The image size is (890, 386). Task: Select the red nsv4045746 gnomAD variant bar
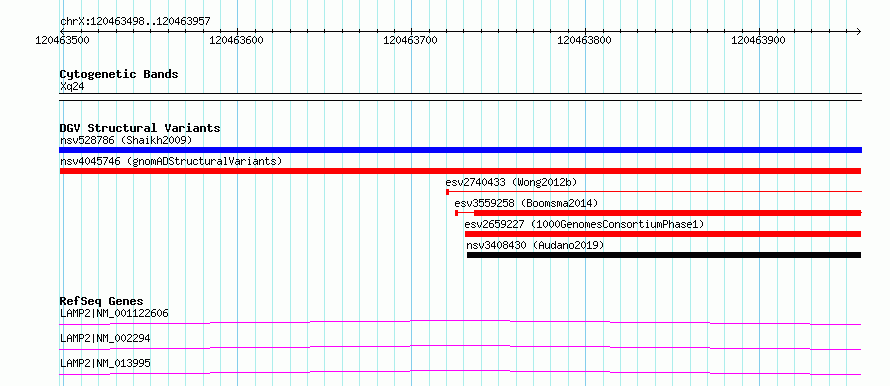(460, 171)
